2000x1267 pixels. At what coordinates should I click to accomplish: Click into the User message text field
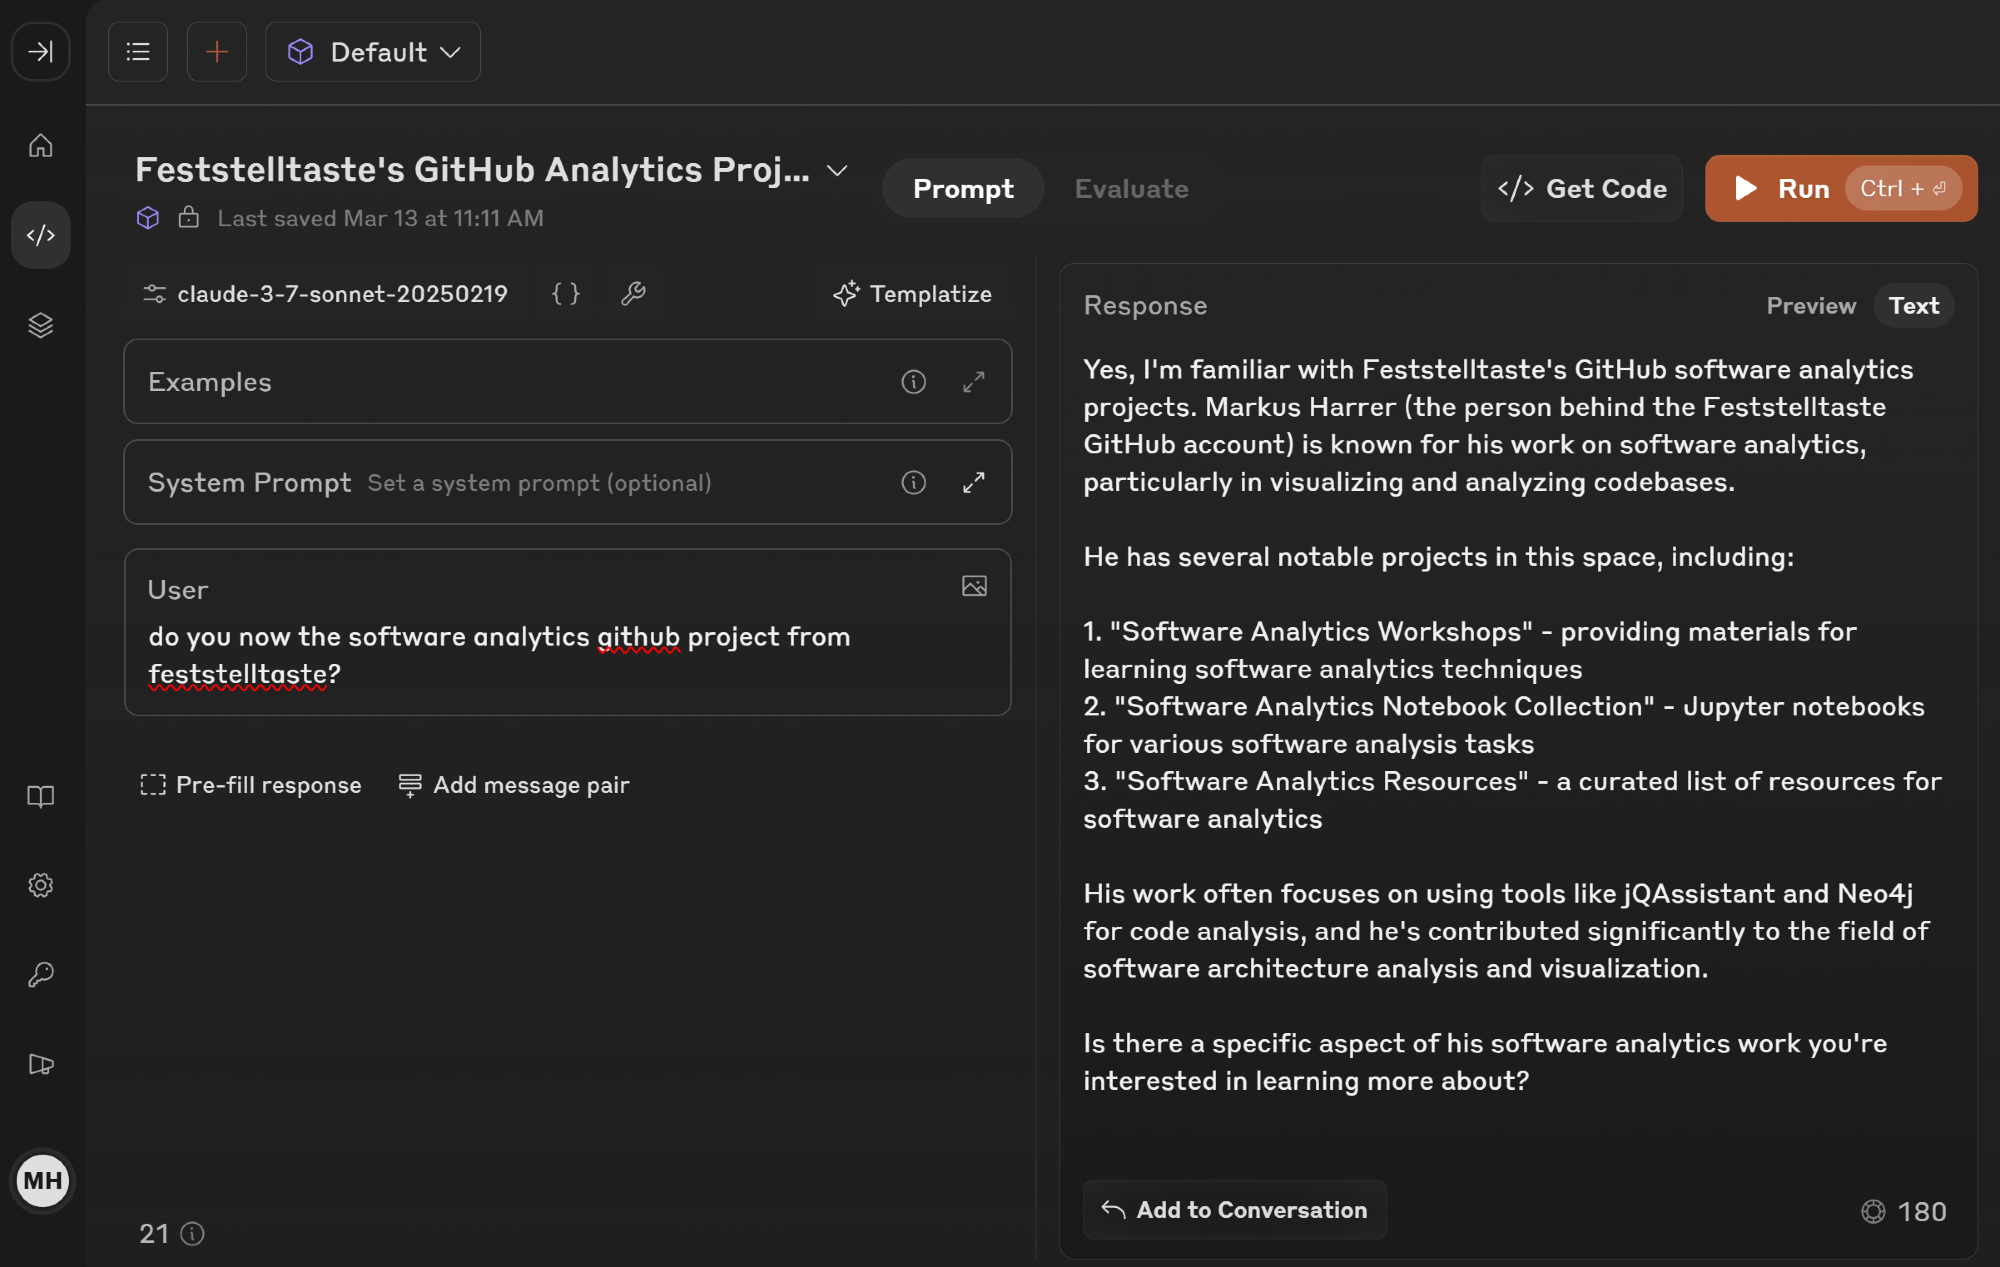tap(567, 655)
